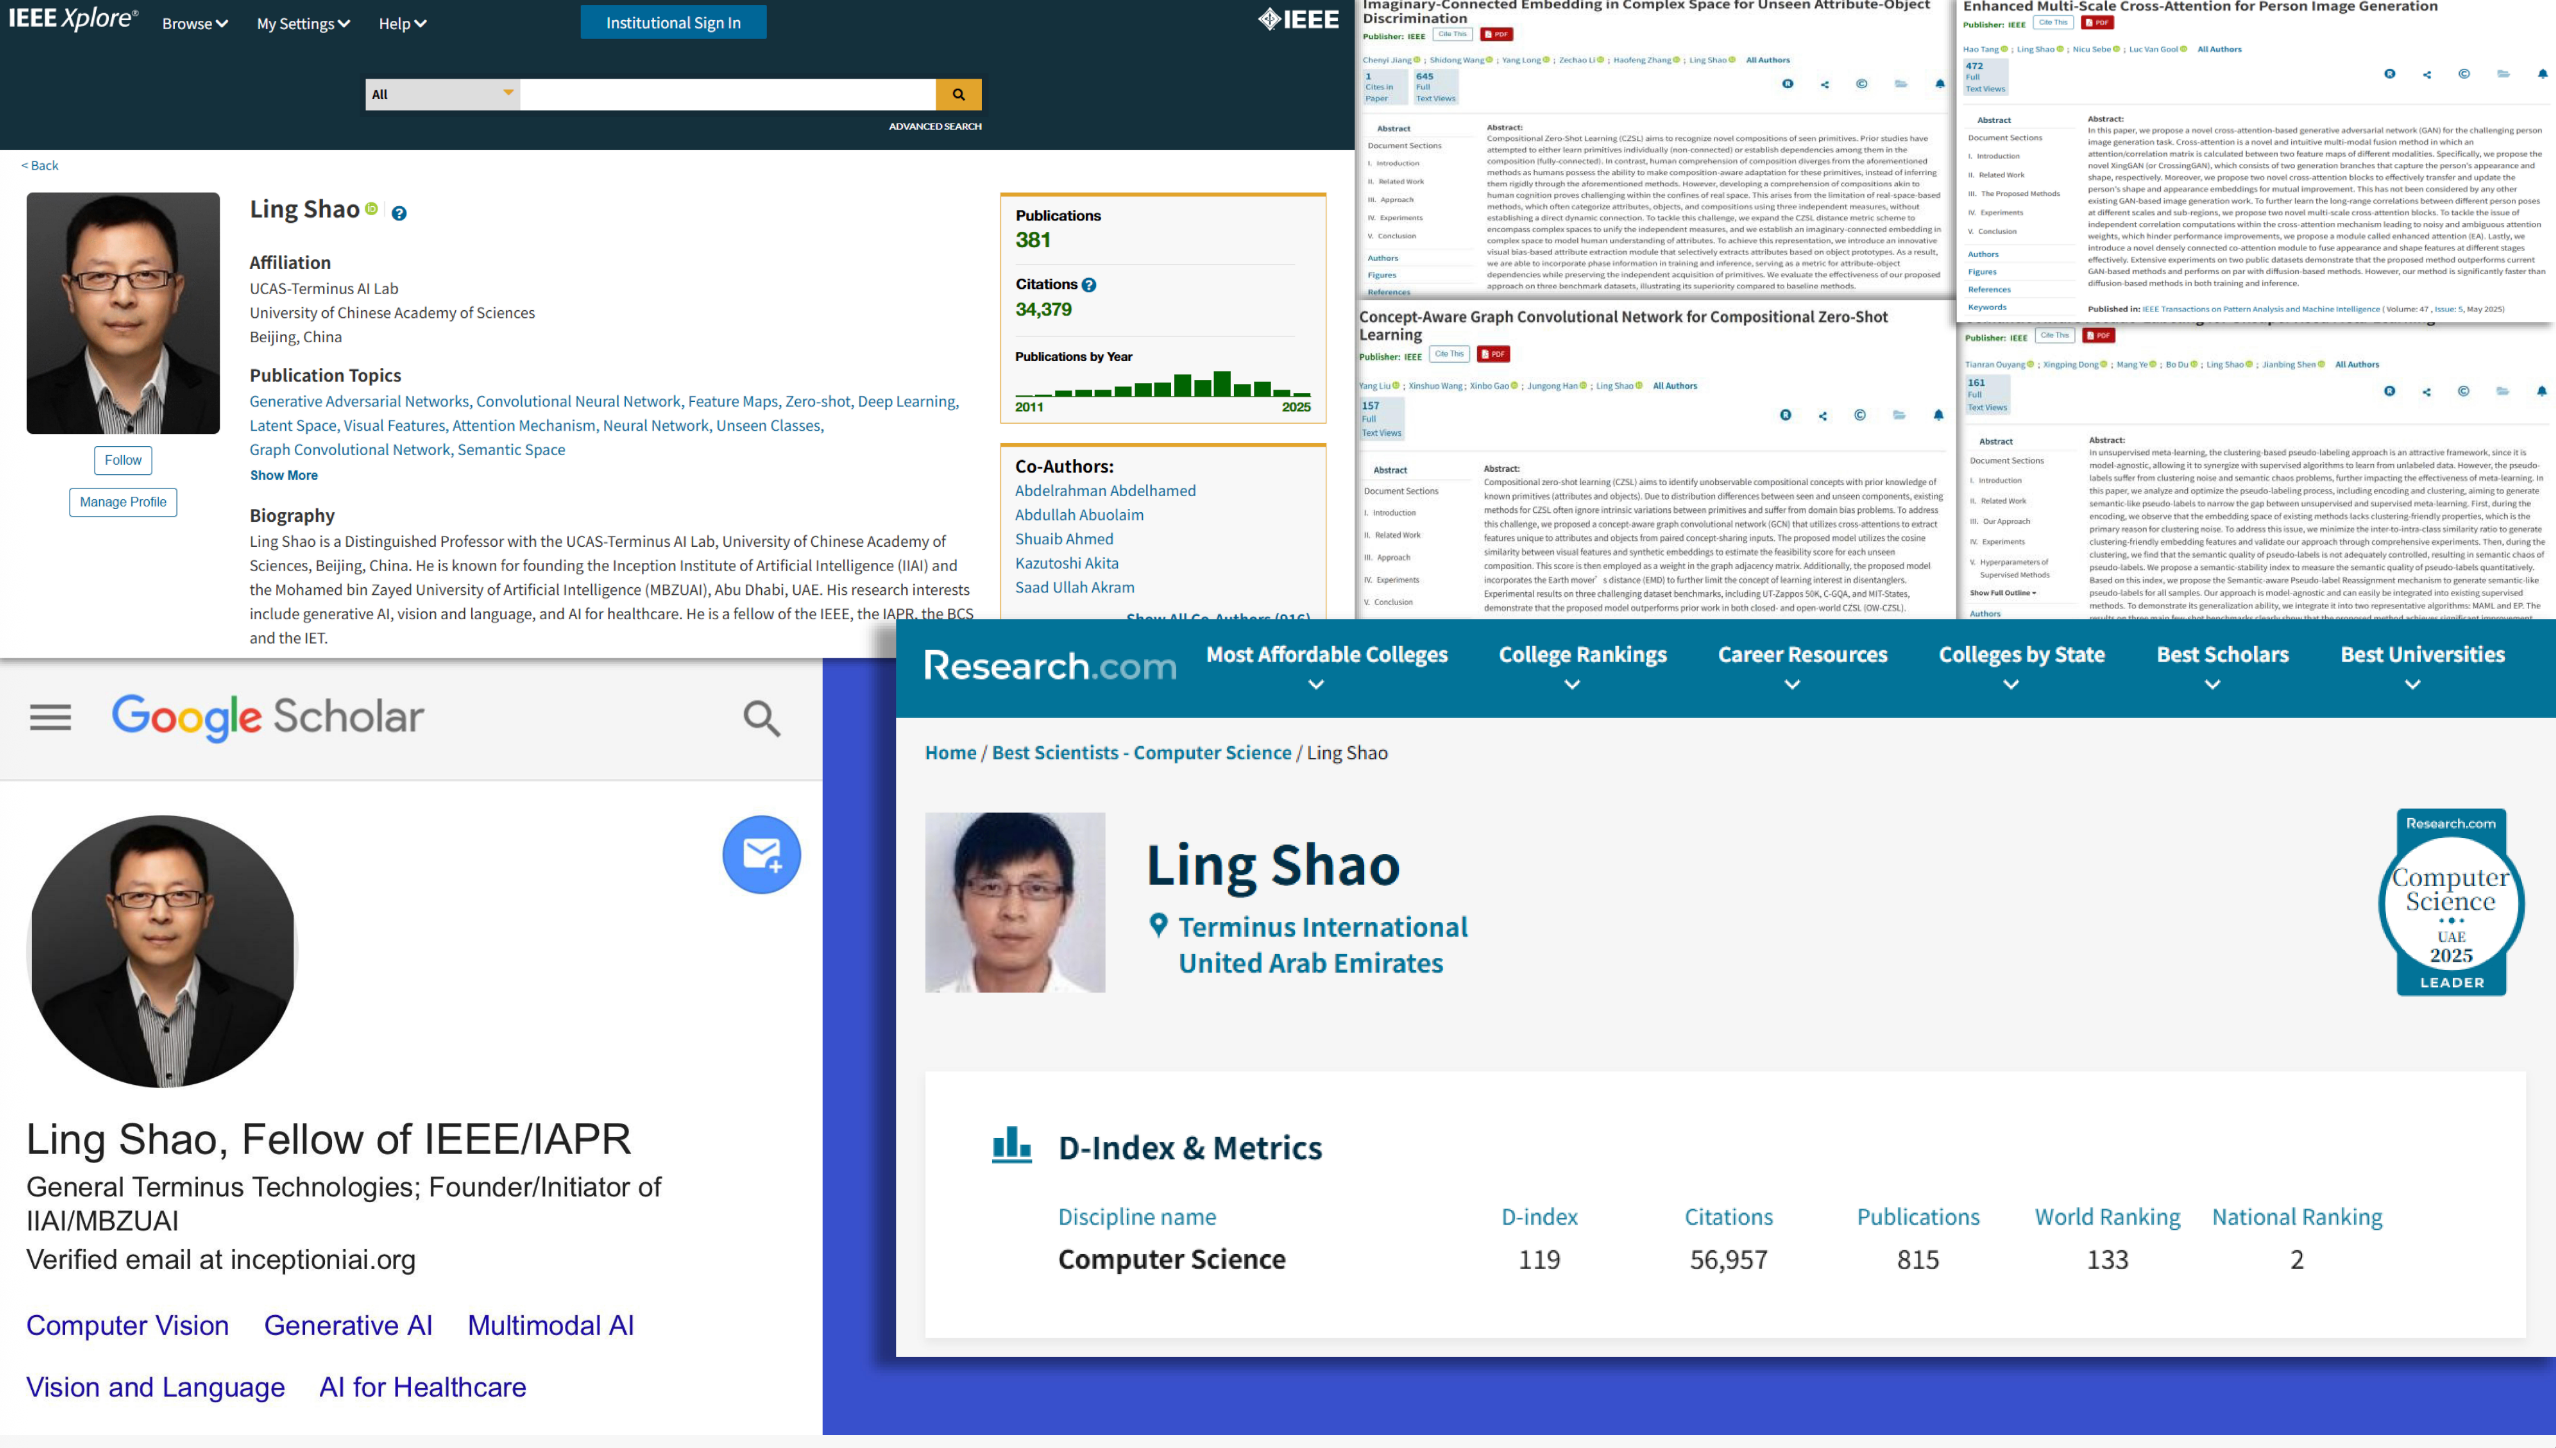This screenshot has width=2556, height=1448.
Task: Run a search with the magnifier icon
Action: coord(958,94)
